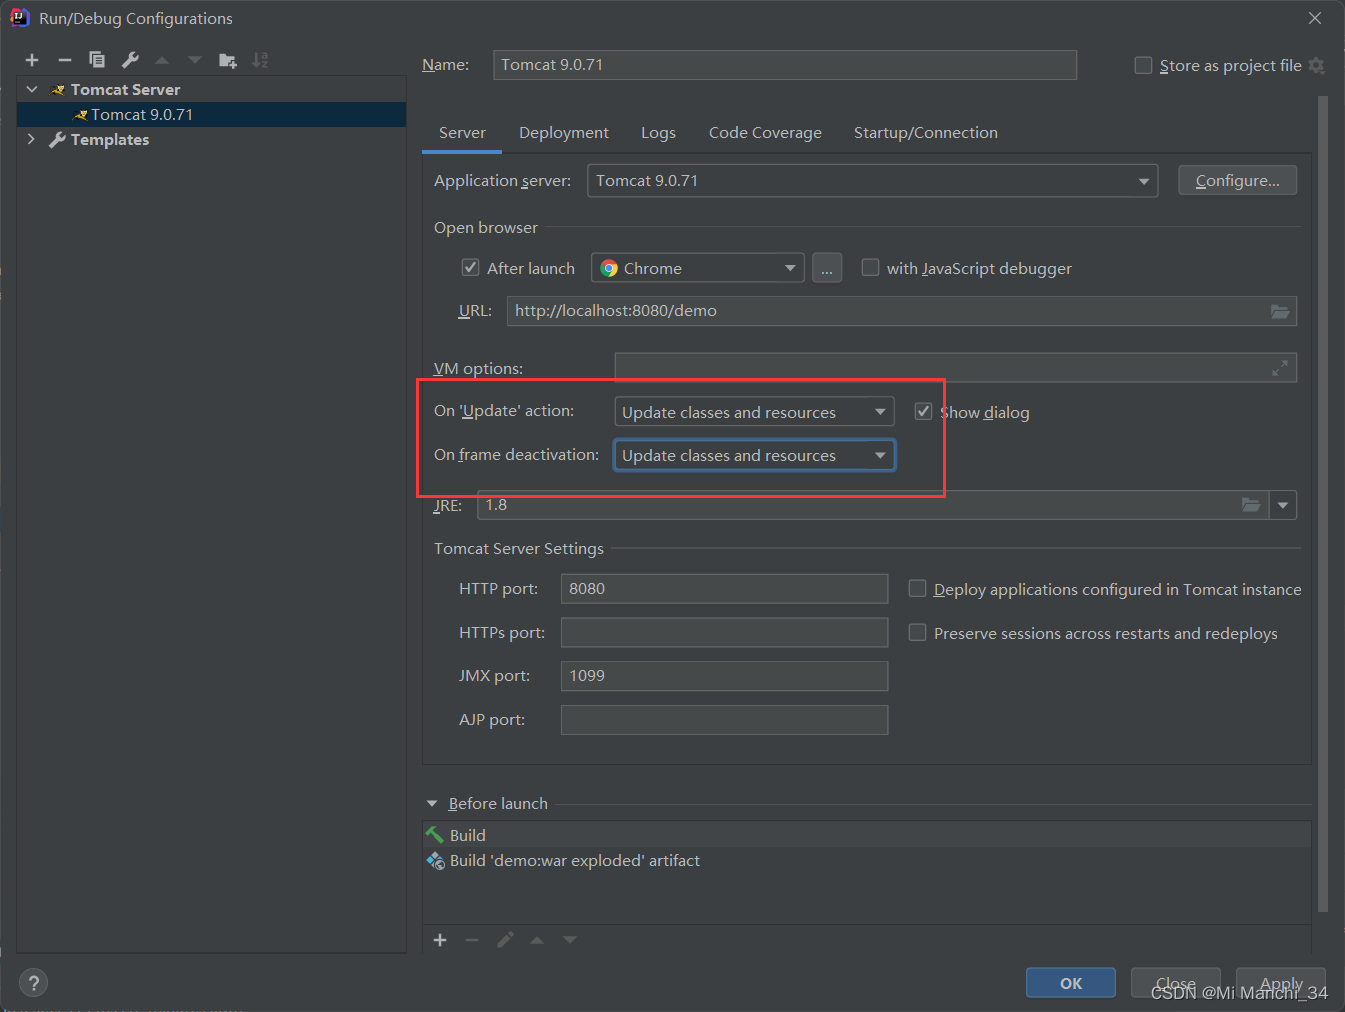Add new configuration with plus icon

tap(32, 60)
